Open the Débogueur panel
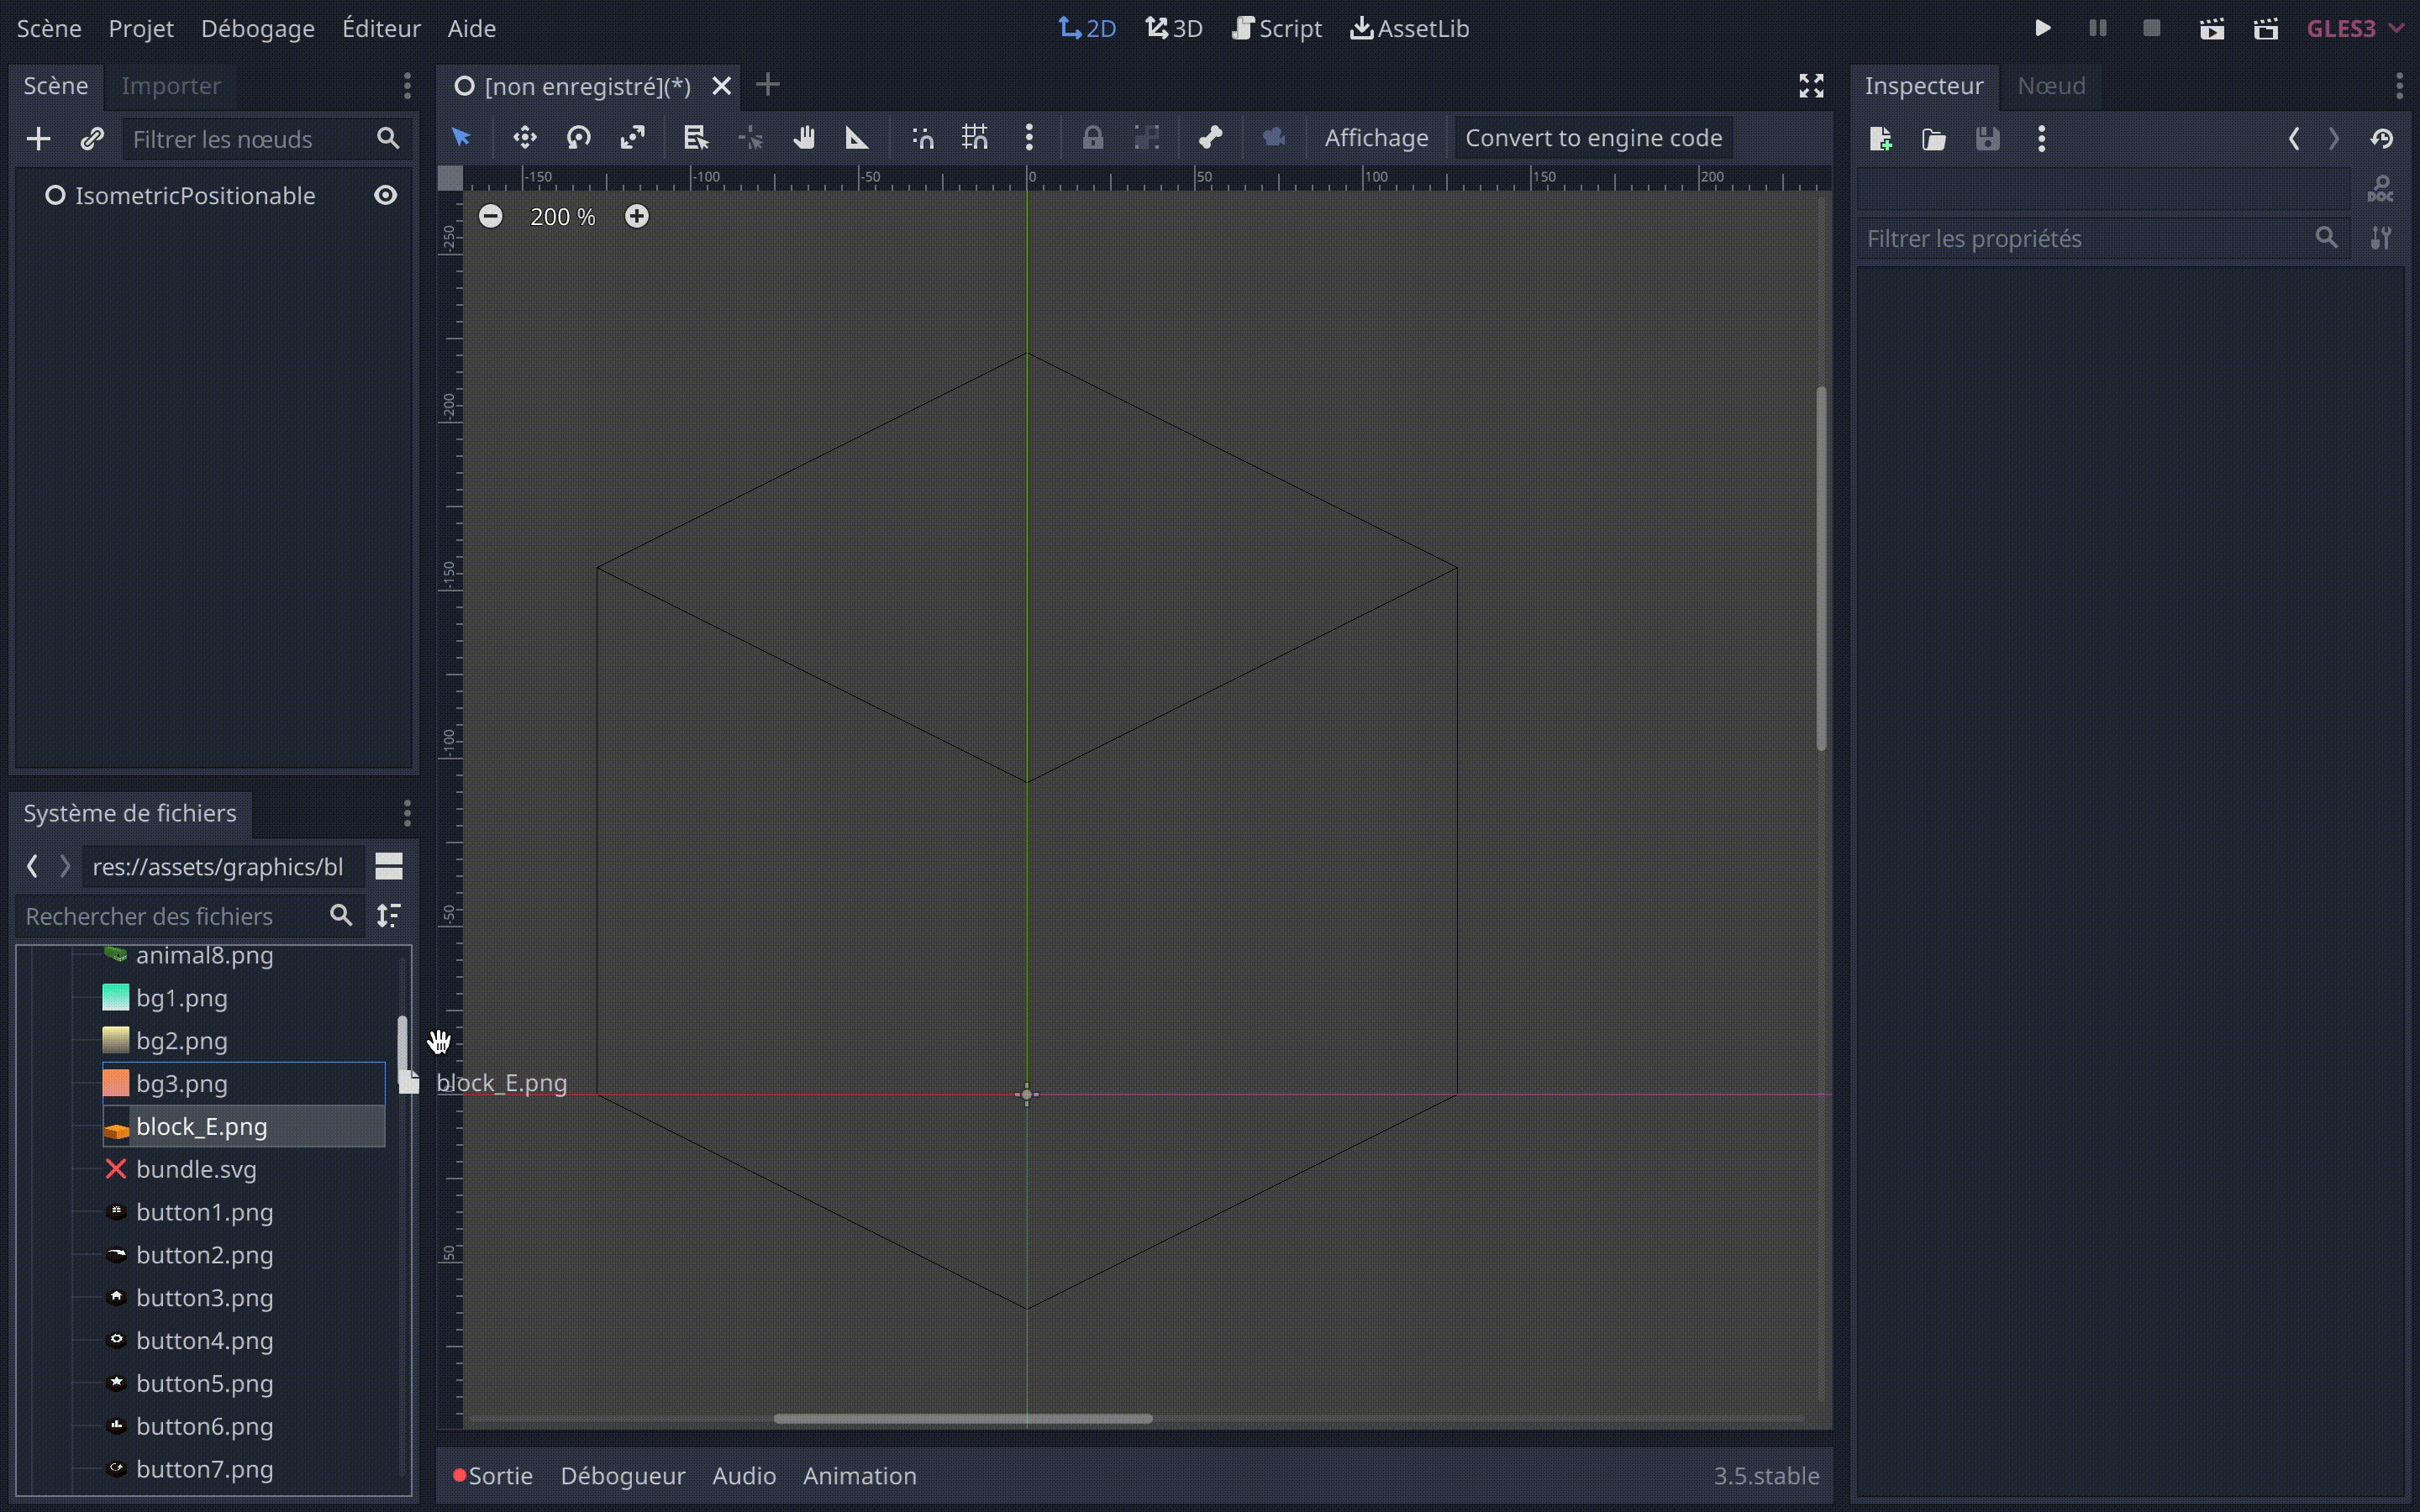The image size is (2420, 1512). pos(623,1475)
